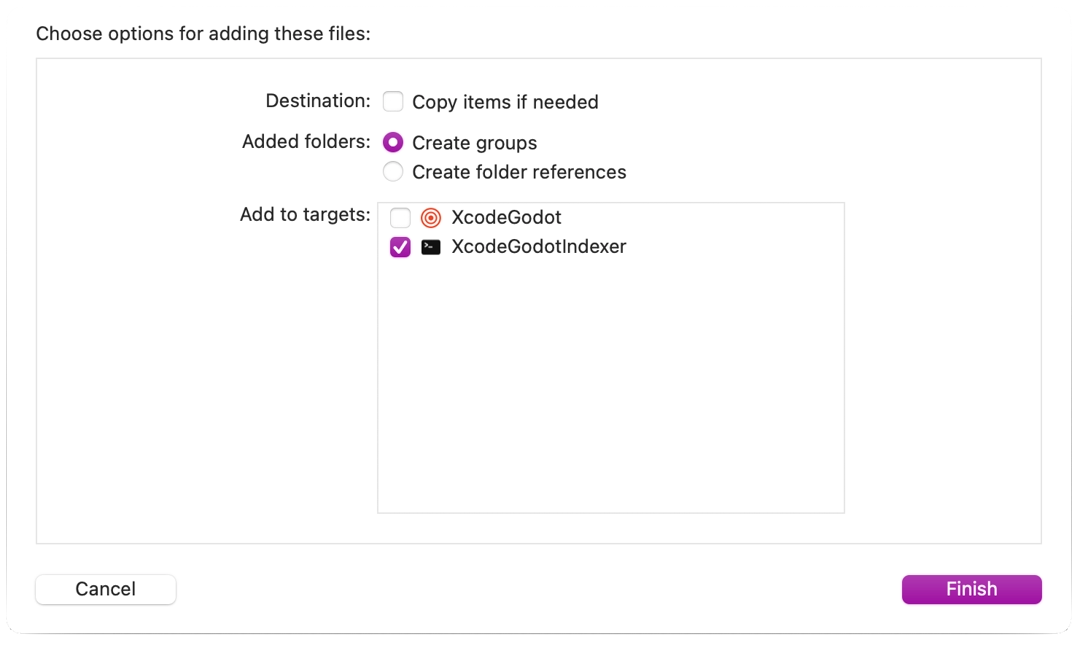Click the Cancel button
1080x645 pixels.
pyautogui.click(x=105, y=589)
